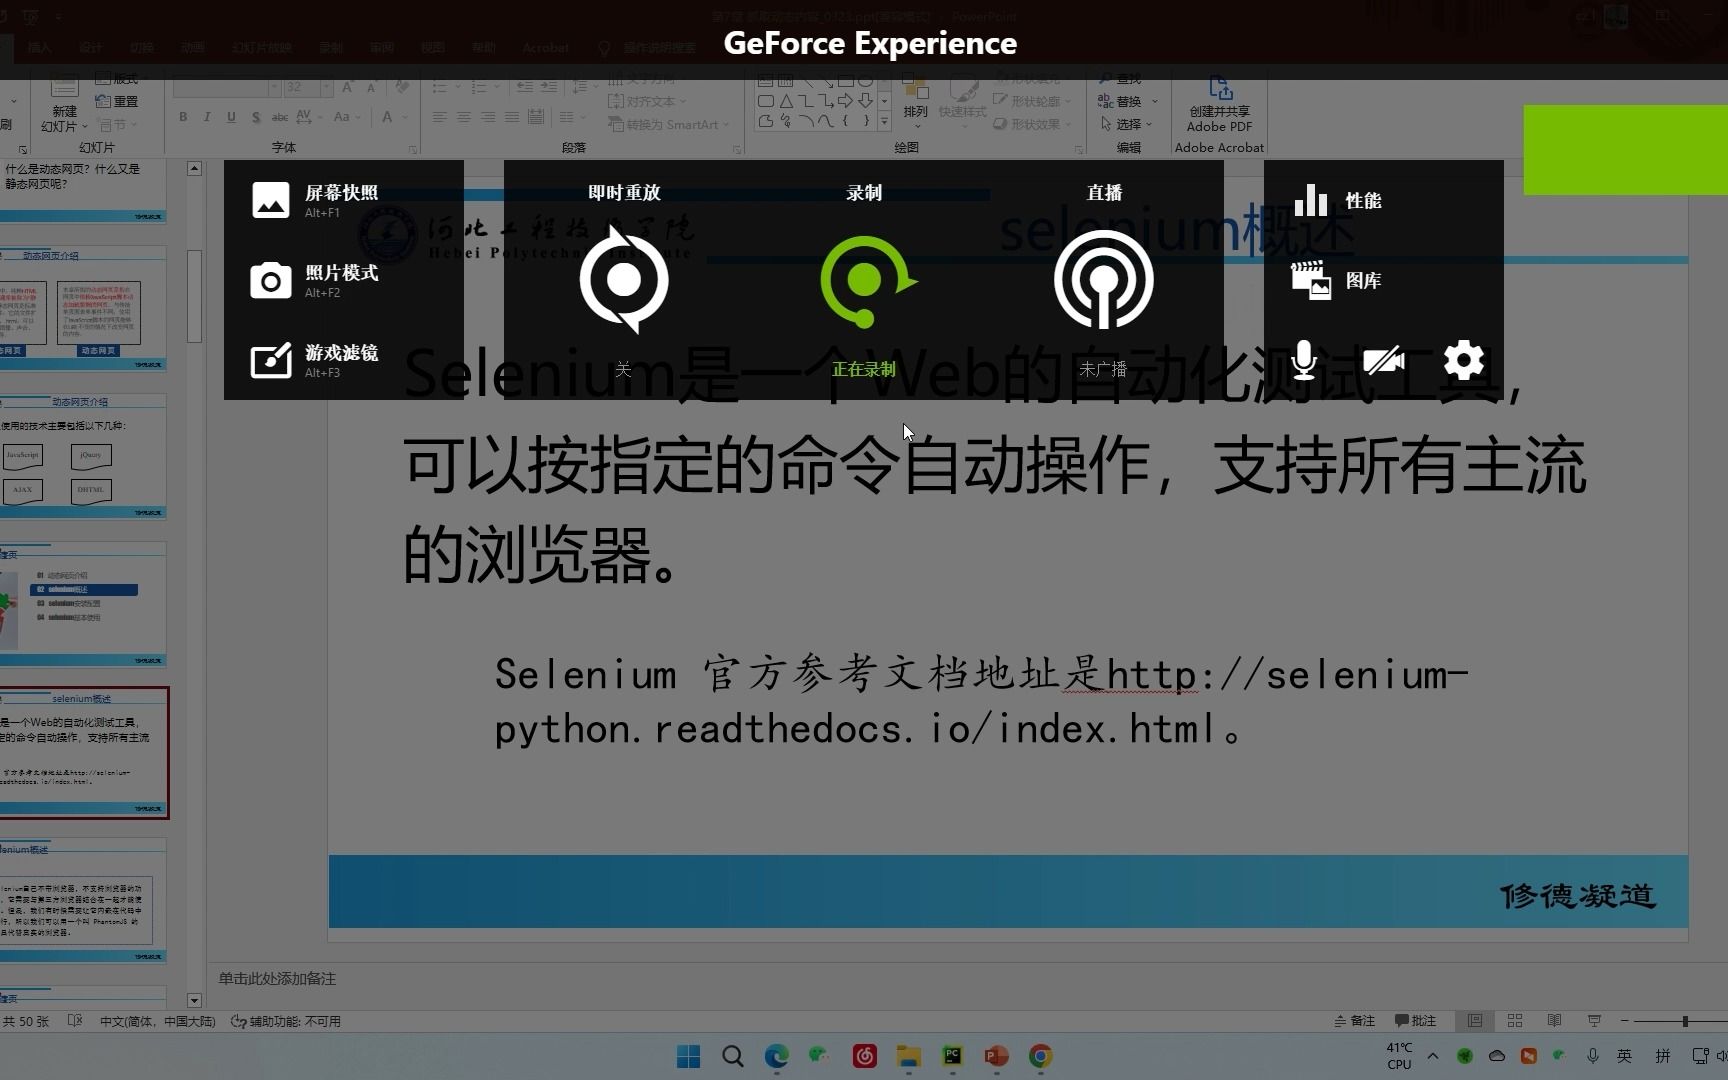Open PyCharm from taskbar
The image size is (1728, 1080).
(952, 1057)
